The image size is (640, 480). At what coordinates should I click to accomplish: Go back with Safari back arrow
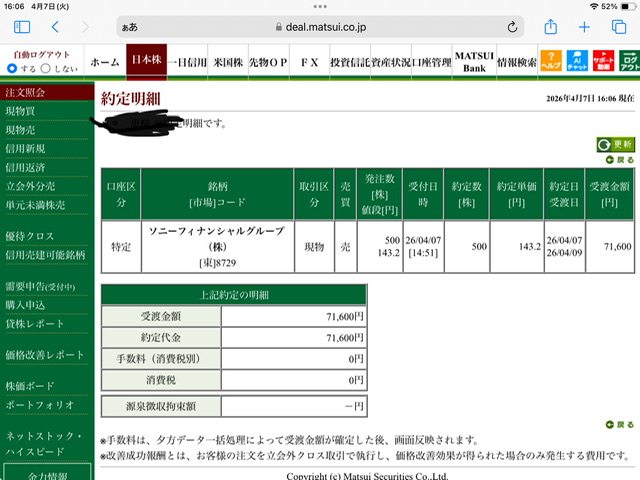pos(56,27)
